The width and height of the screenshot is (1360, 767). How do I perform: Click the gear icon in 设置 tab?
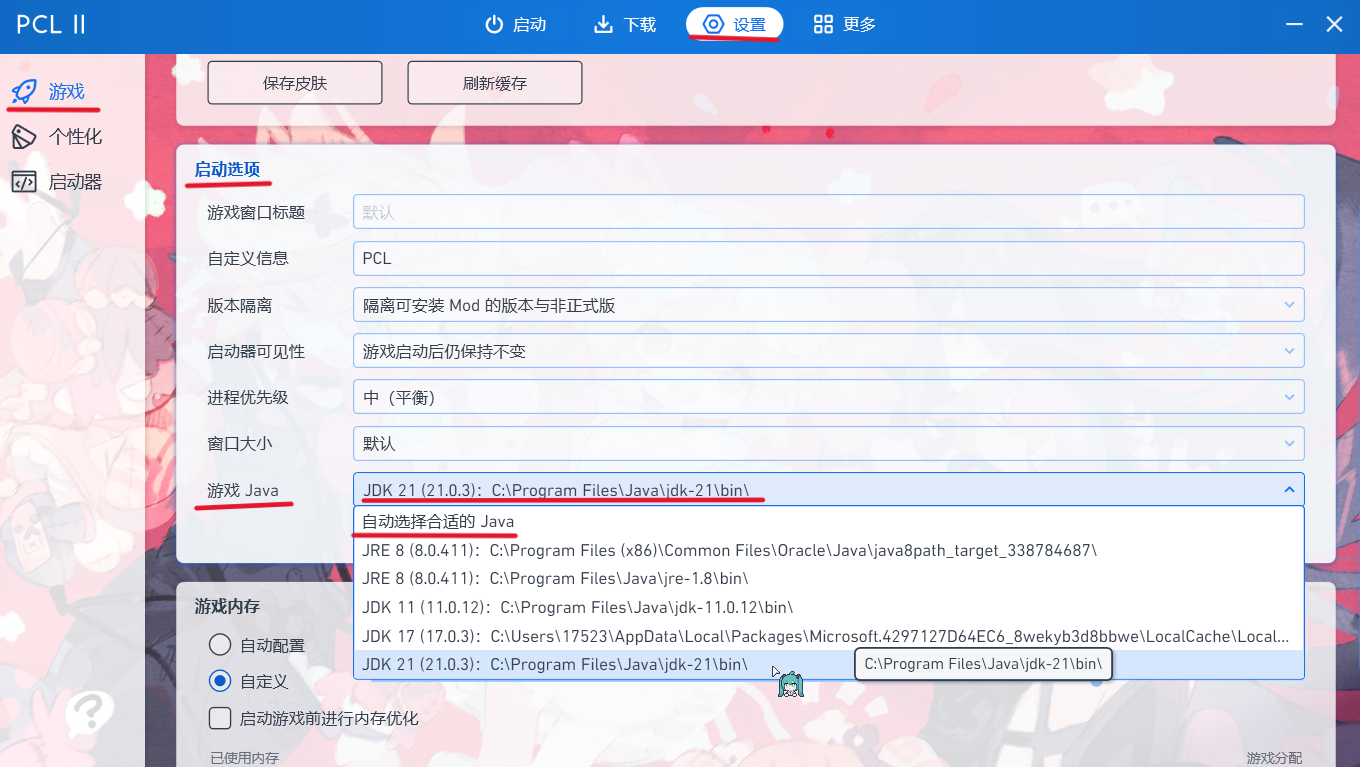click(713, 25)
